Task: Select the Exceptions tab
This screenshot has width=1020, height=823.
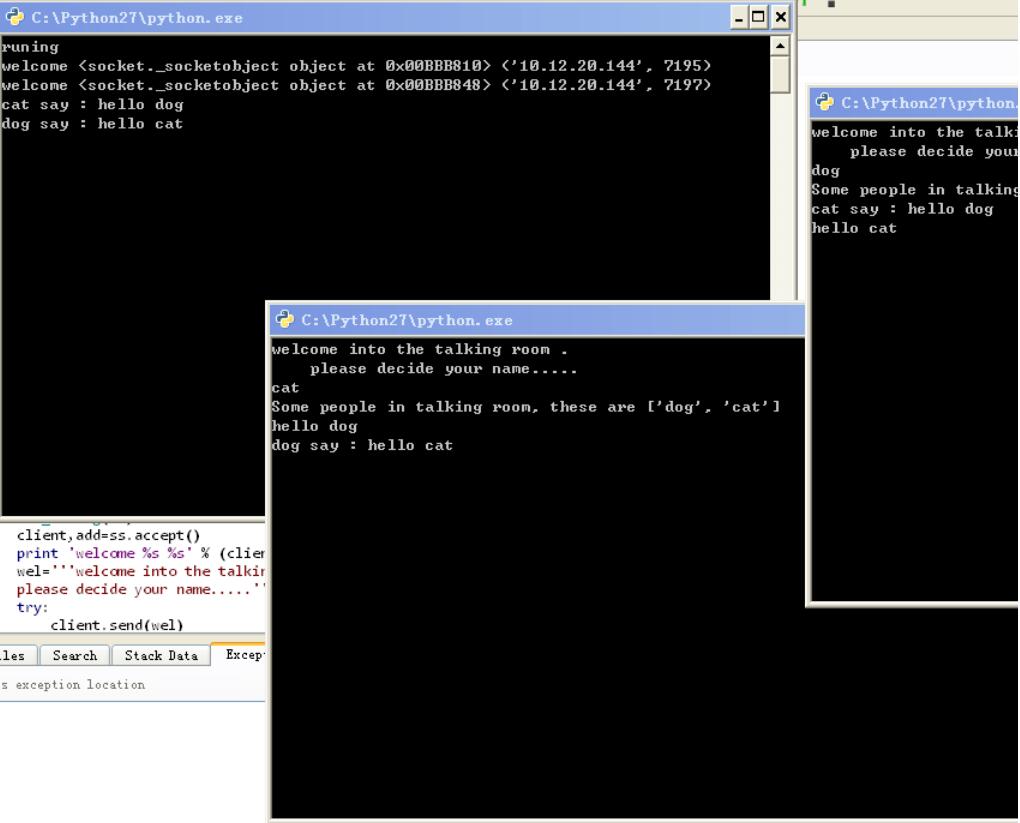Action: click(x=239, y=654)
